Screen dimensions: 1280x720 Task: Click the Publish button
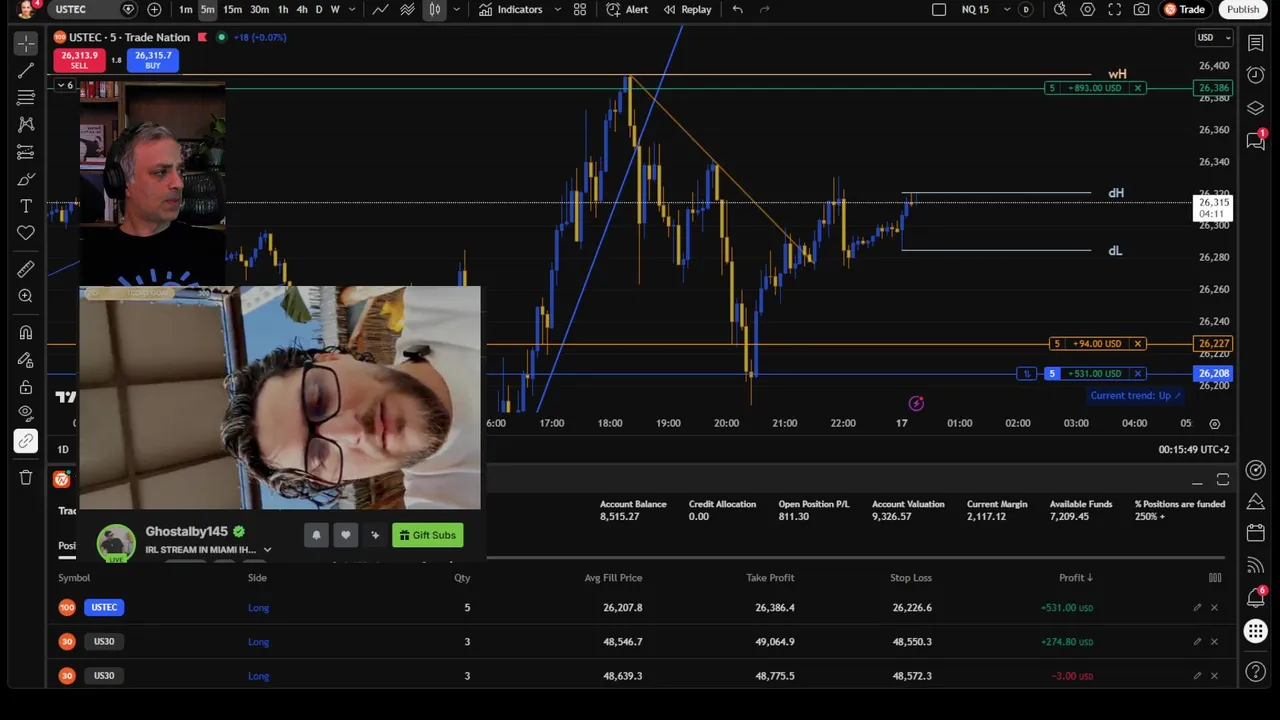pos(1243,9)
